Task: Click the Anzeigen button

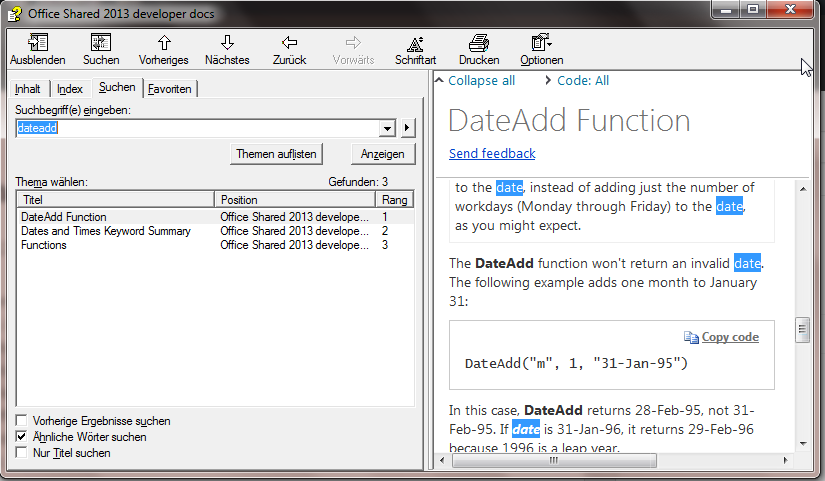Action: tap(383, 154)
